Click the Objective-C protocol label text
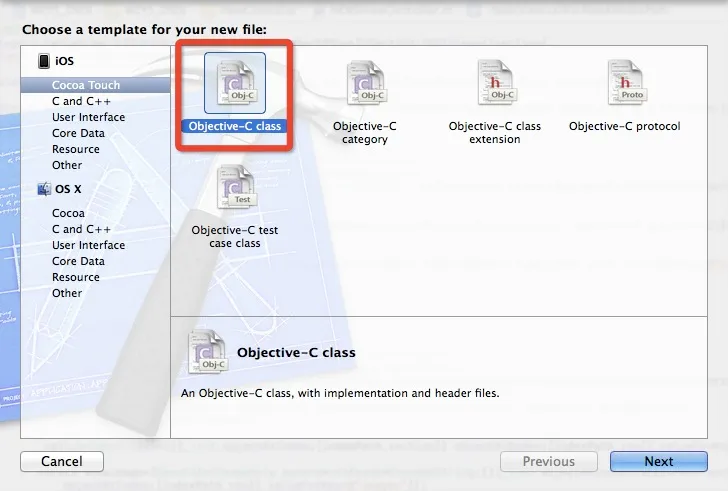Viewport: 728px width, 491px height. click(x=625, y=126)
